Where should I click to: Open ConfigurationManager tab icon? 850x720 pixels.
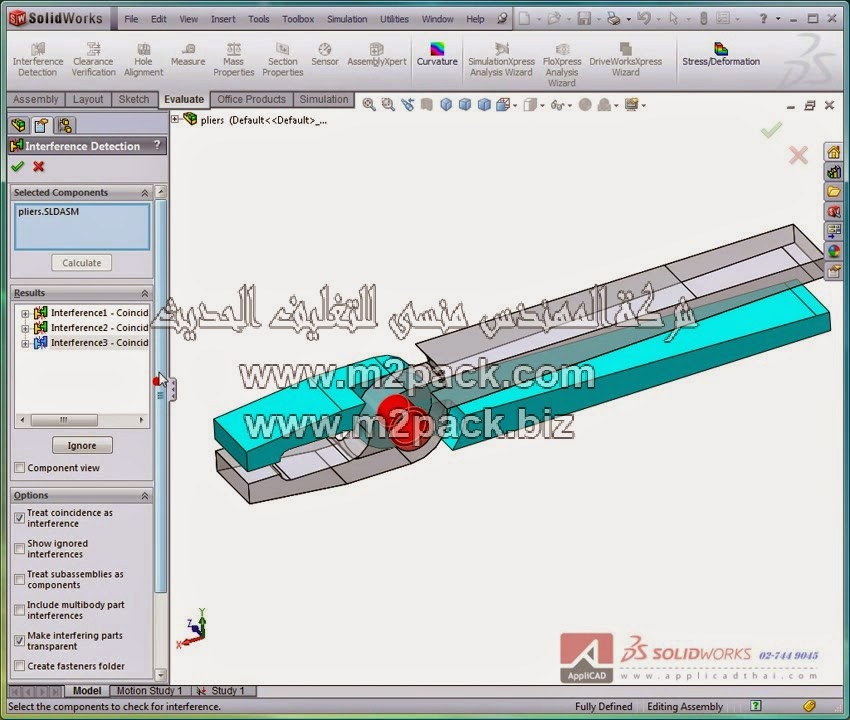65,125
